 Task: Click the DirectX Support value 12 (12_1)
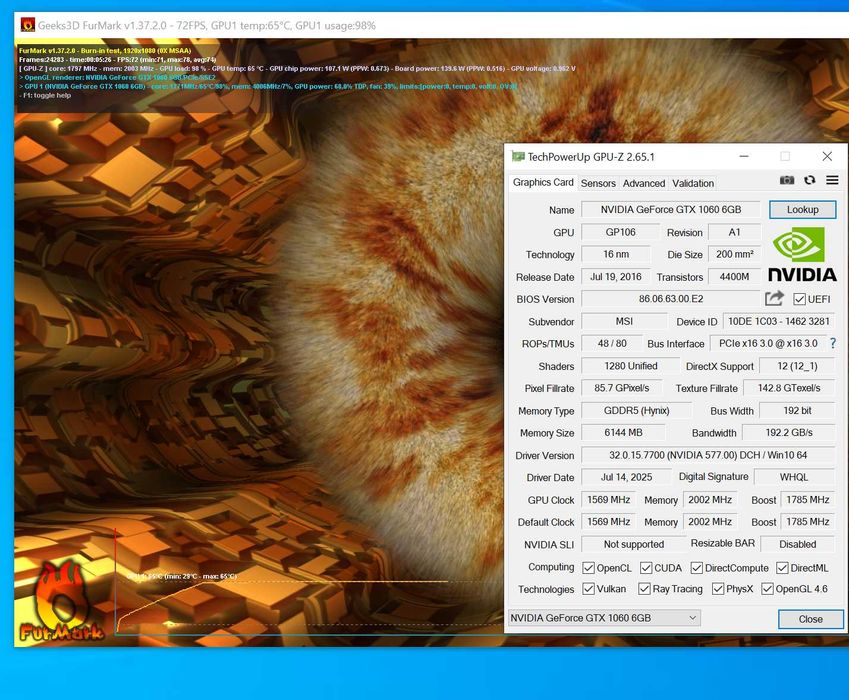tap(797, 366)
